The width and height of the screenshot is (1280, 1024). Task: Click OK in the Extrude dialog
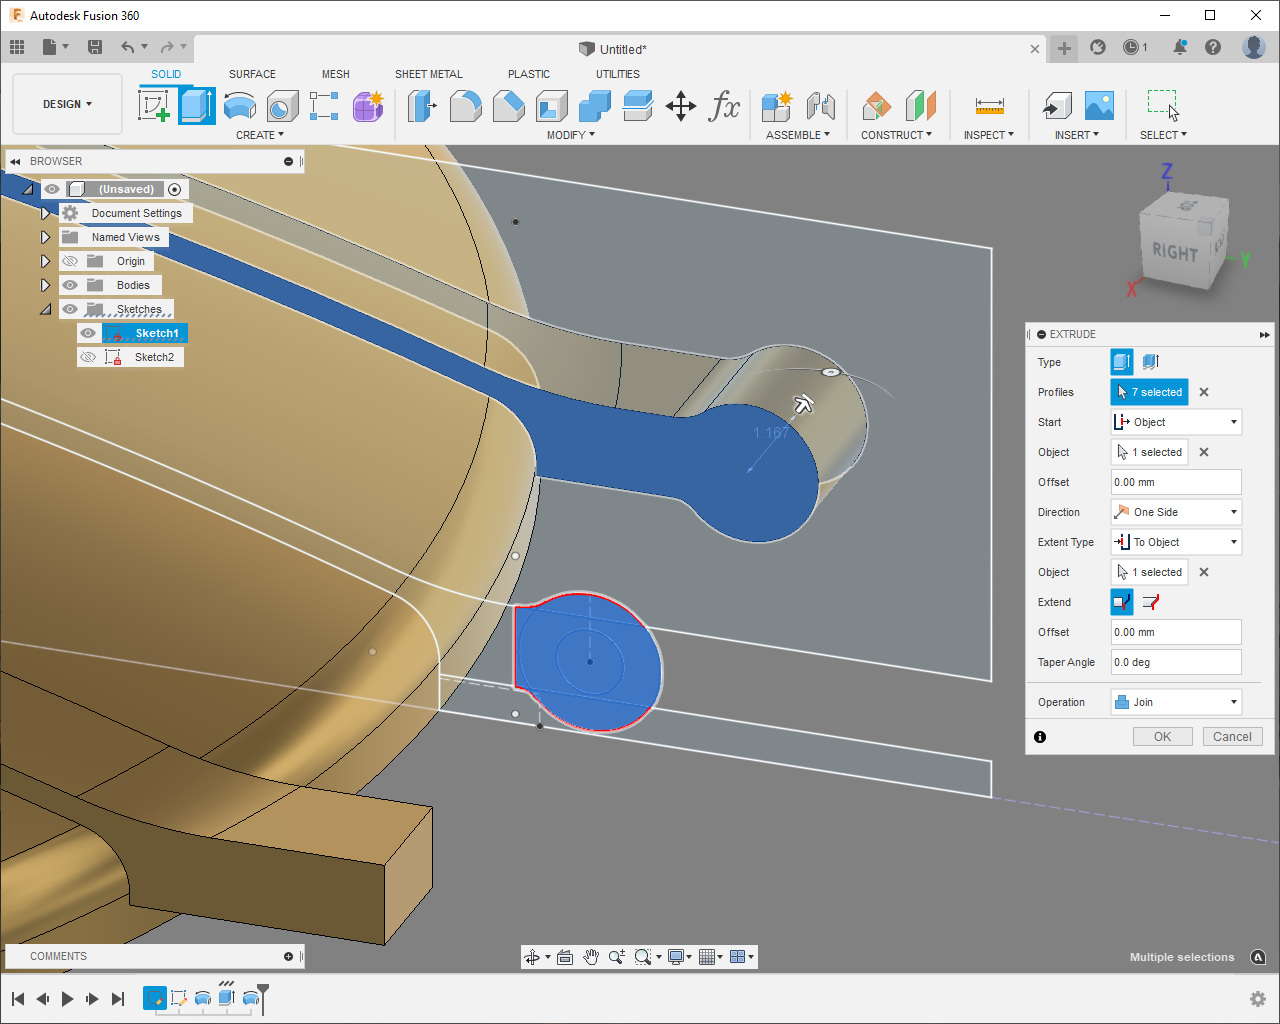click(1162, 737)
